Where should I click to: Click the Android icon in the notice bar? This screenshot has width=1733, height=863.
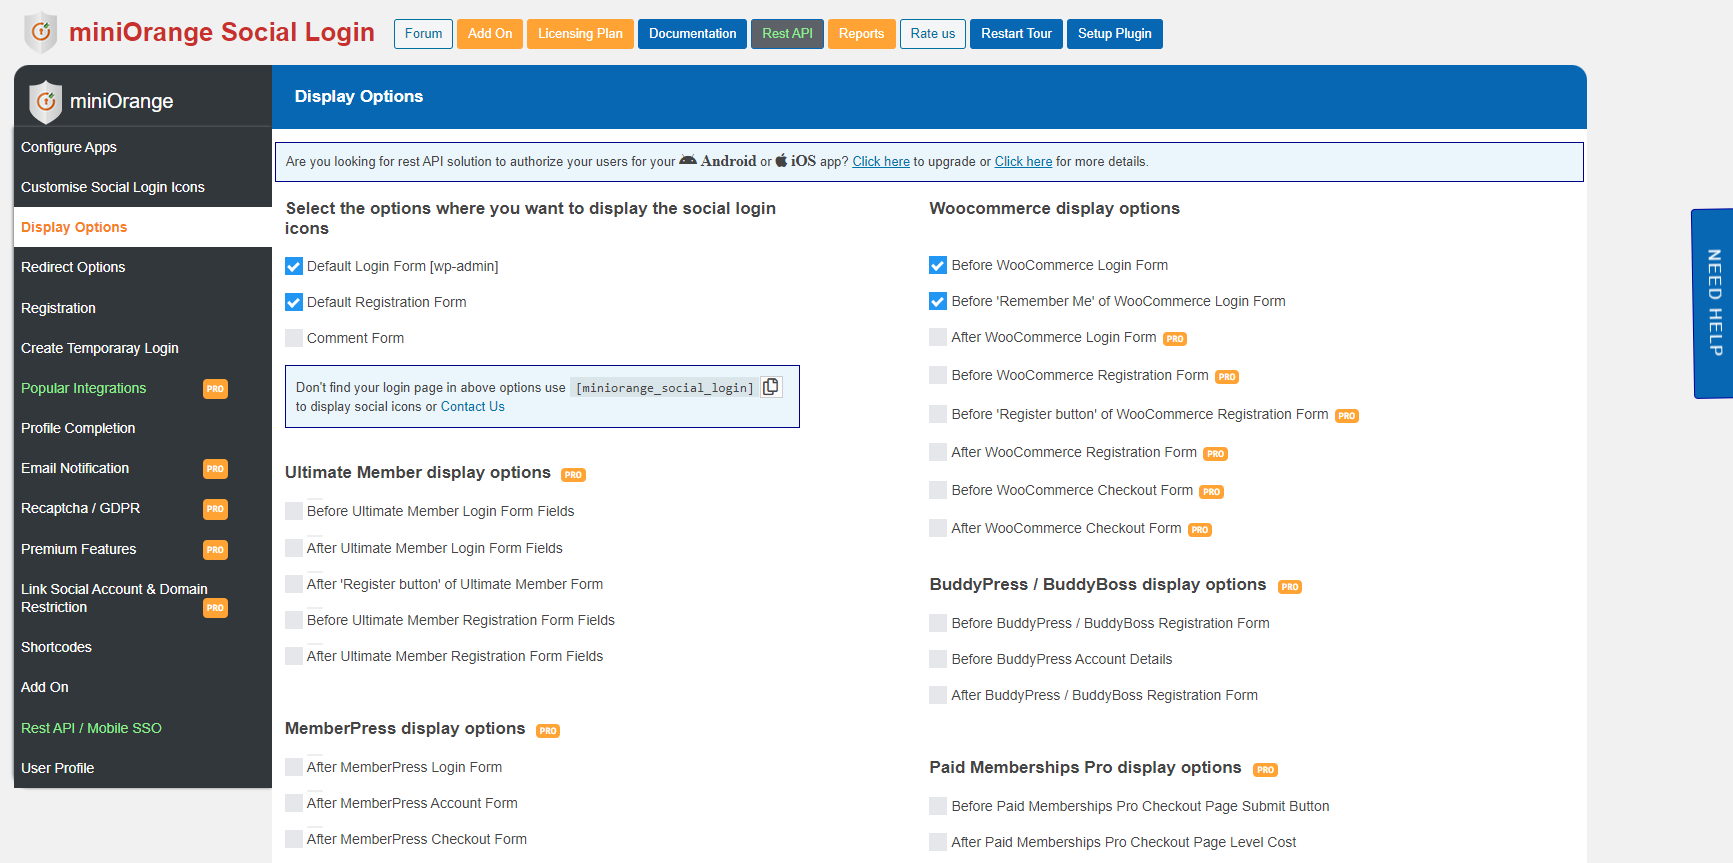[x=688, y=160]
